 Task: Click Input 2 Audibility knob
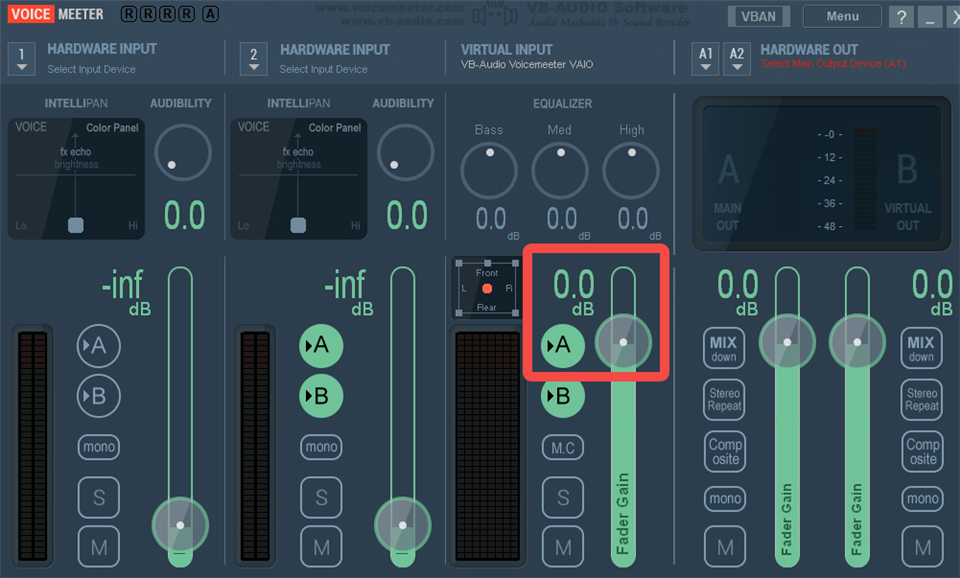click(x=405, y=152)
